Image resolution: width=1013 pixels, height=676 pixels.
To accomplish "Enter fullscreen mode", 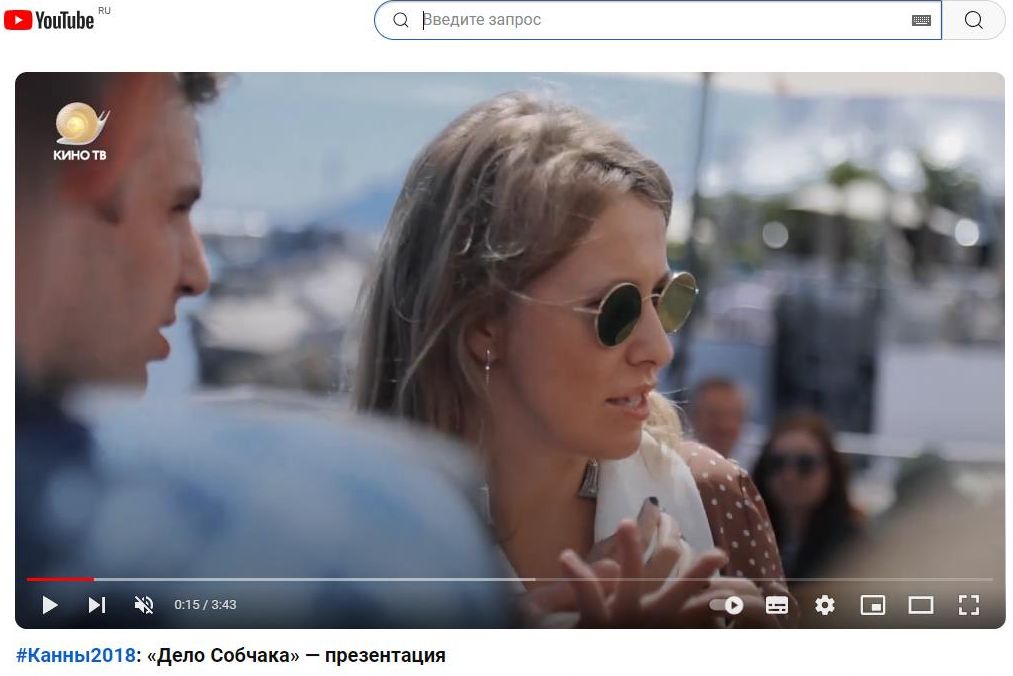I will (968, 605).
